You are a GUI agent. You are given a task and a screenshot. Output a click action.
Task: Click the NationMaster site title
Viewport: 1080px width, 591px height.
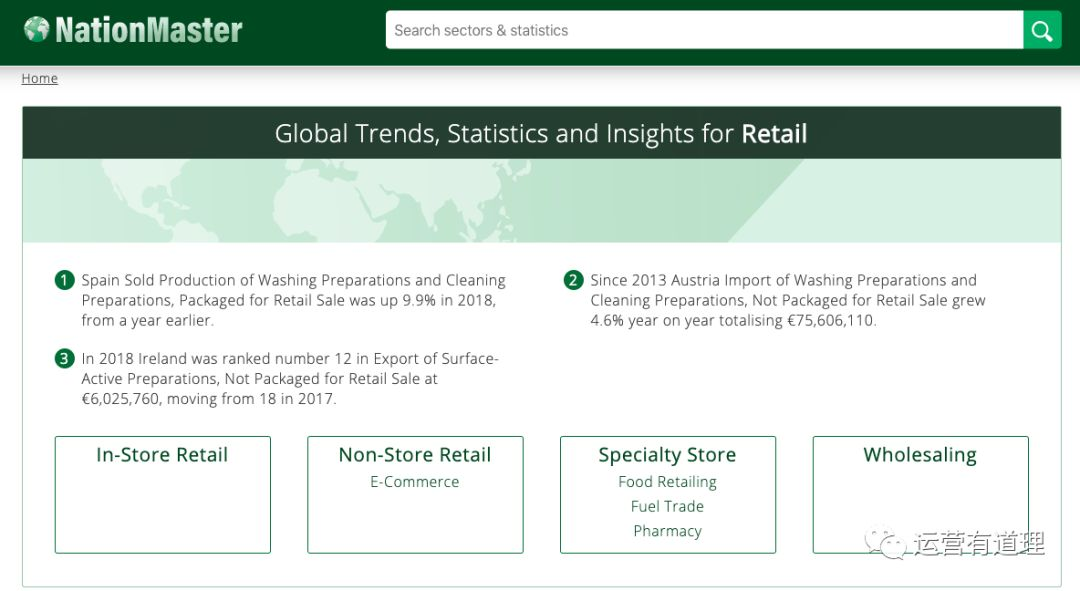(x=149, y=30)
